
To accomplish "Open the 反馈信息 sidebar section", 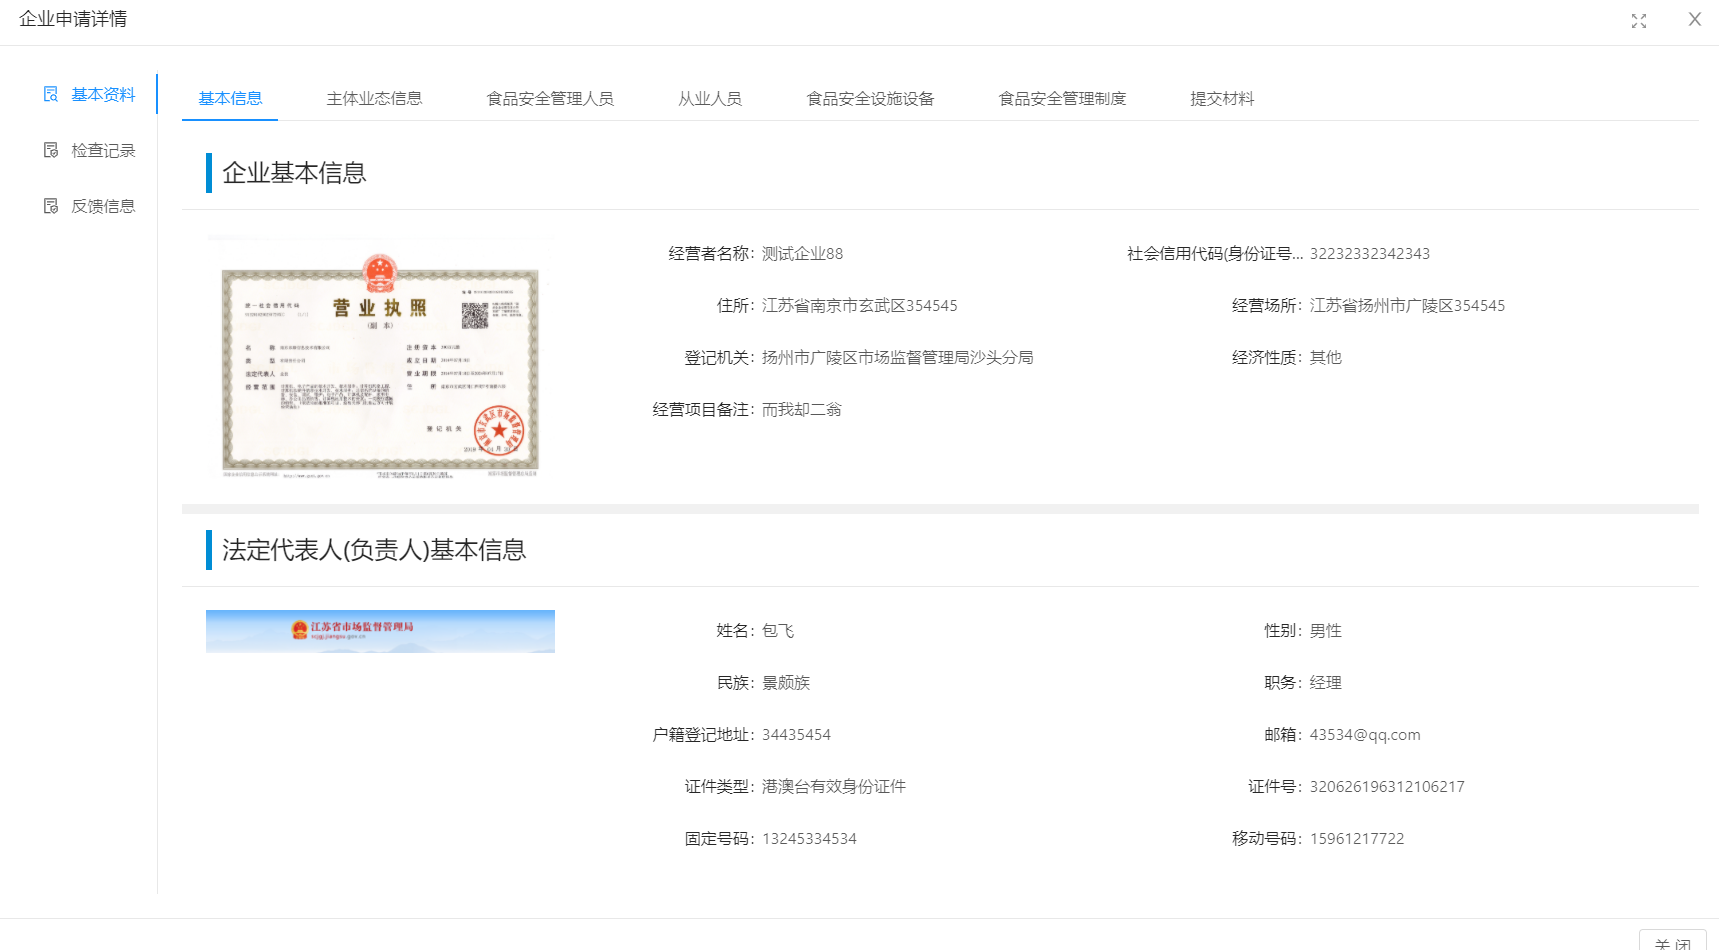I will point(102,206).
